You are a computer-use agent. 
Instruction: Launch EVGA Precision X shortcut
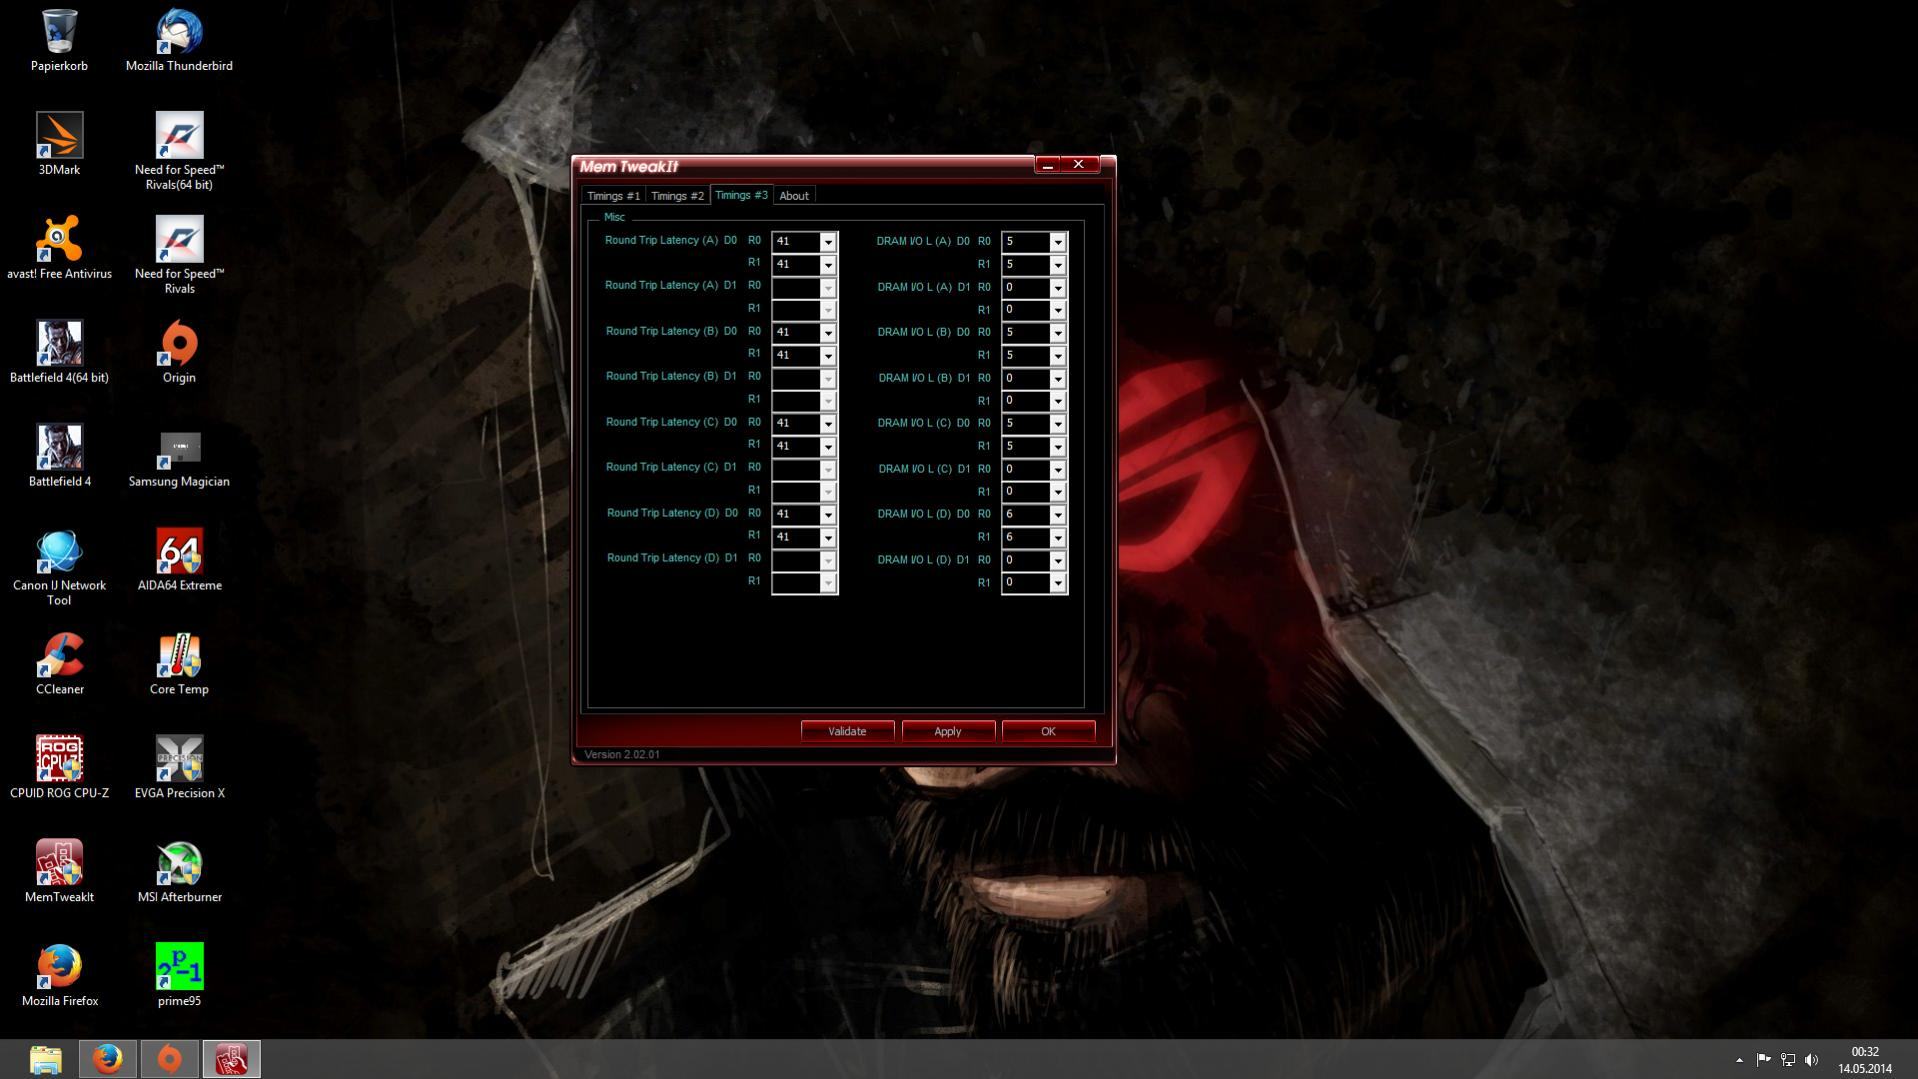click(179, 769)
